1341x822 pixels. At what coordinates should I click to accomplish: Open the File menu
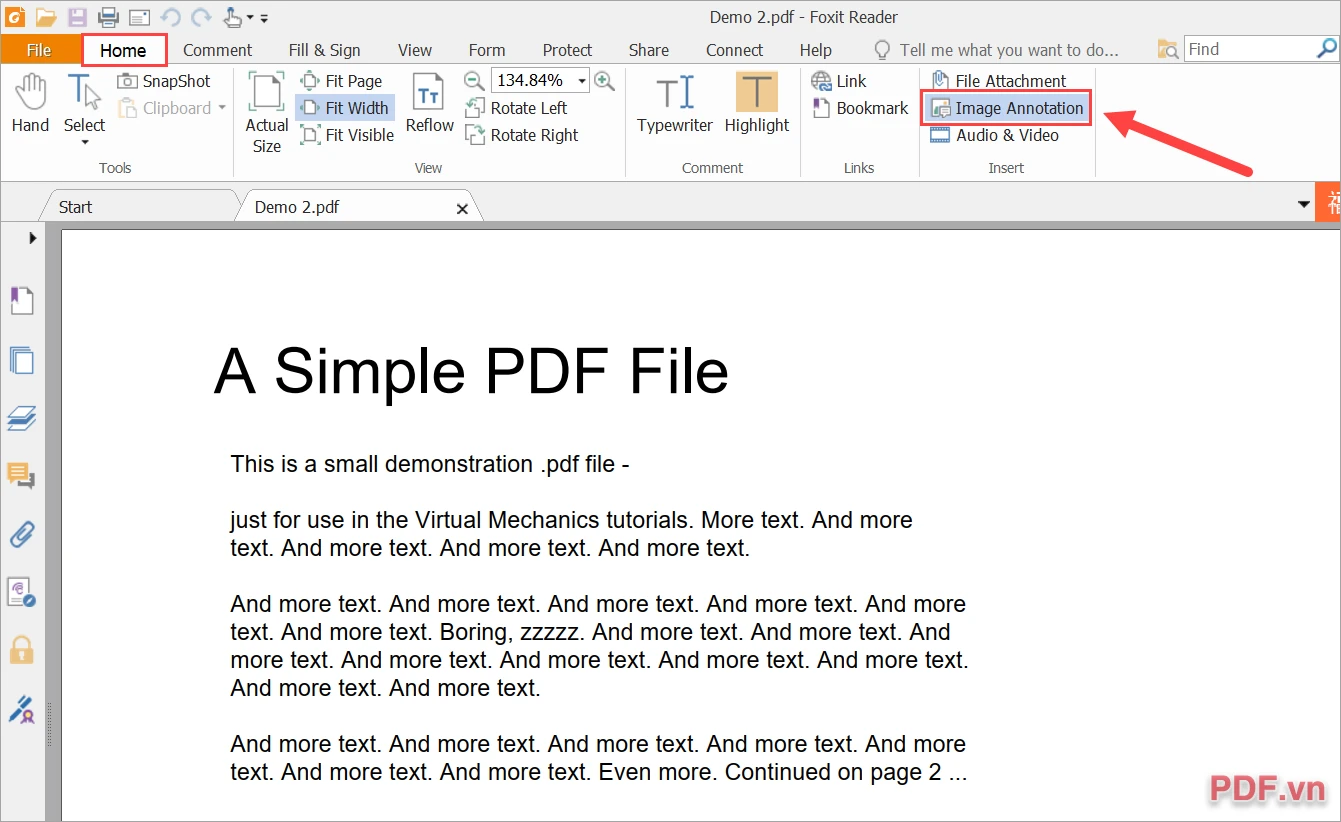[39, 50]
